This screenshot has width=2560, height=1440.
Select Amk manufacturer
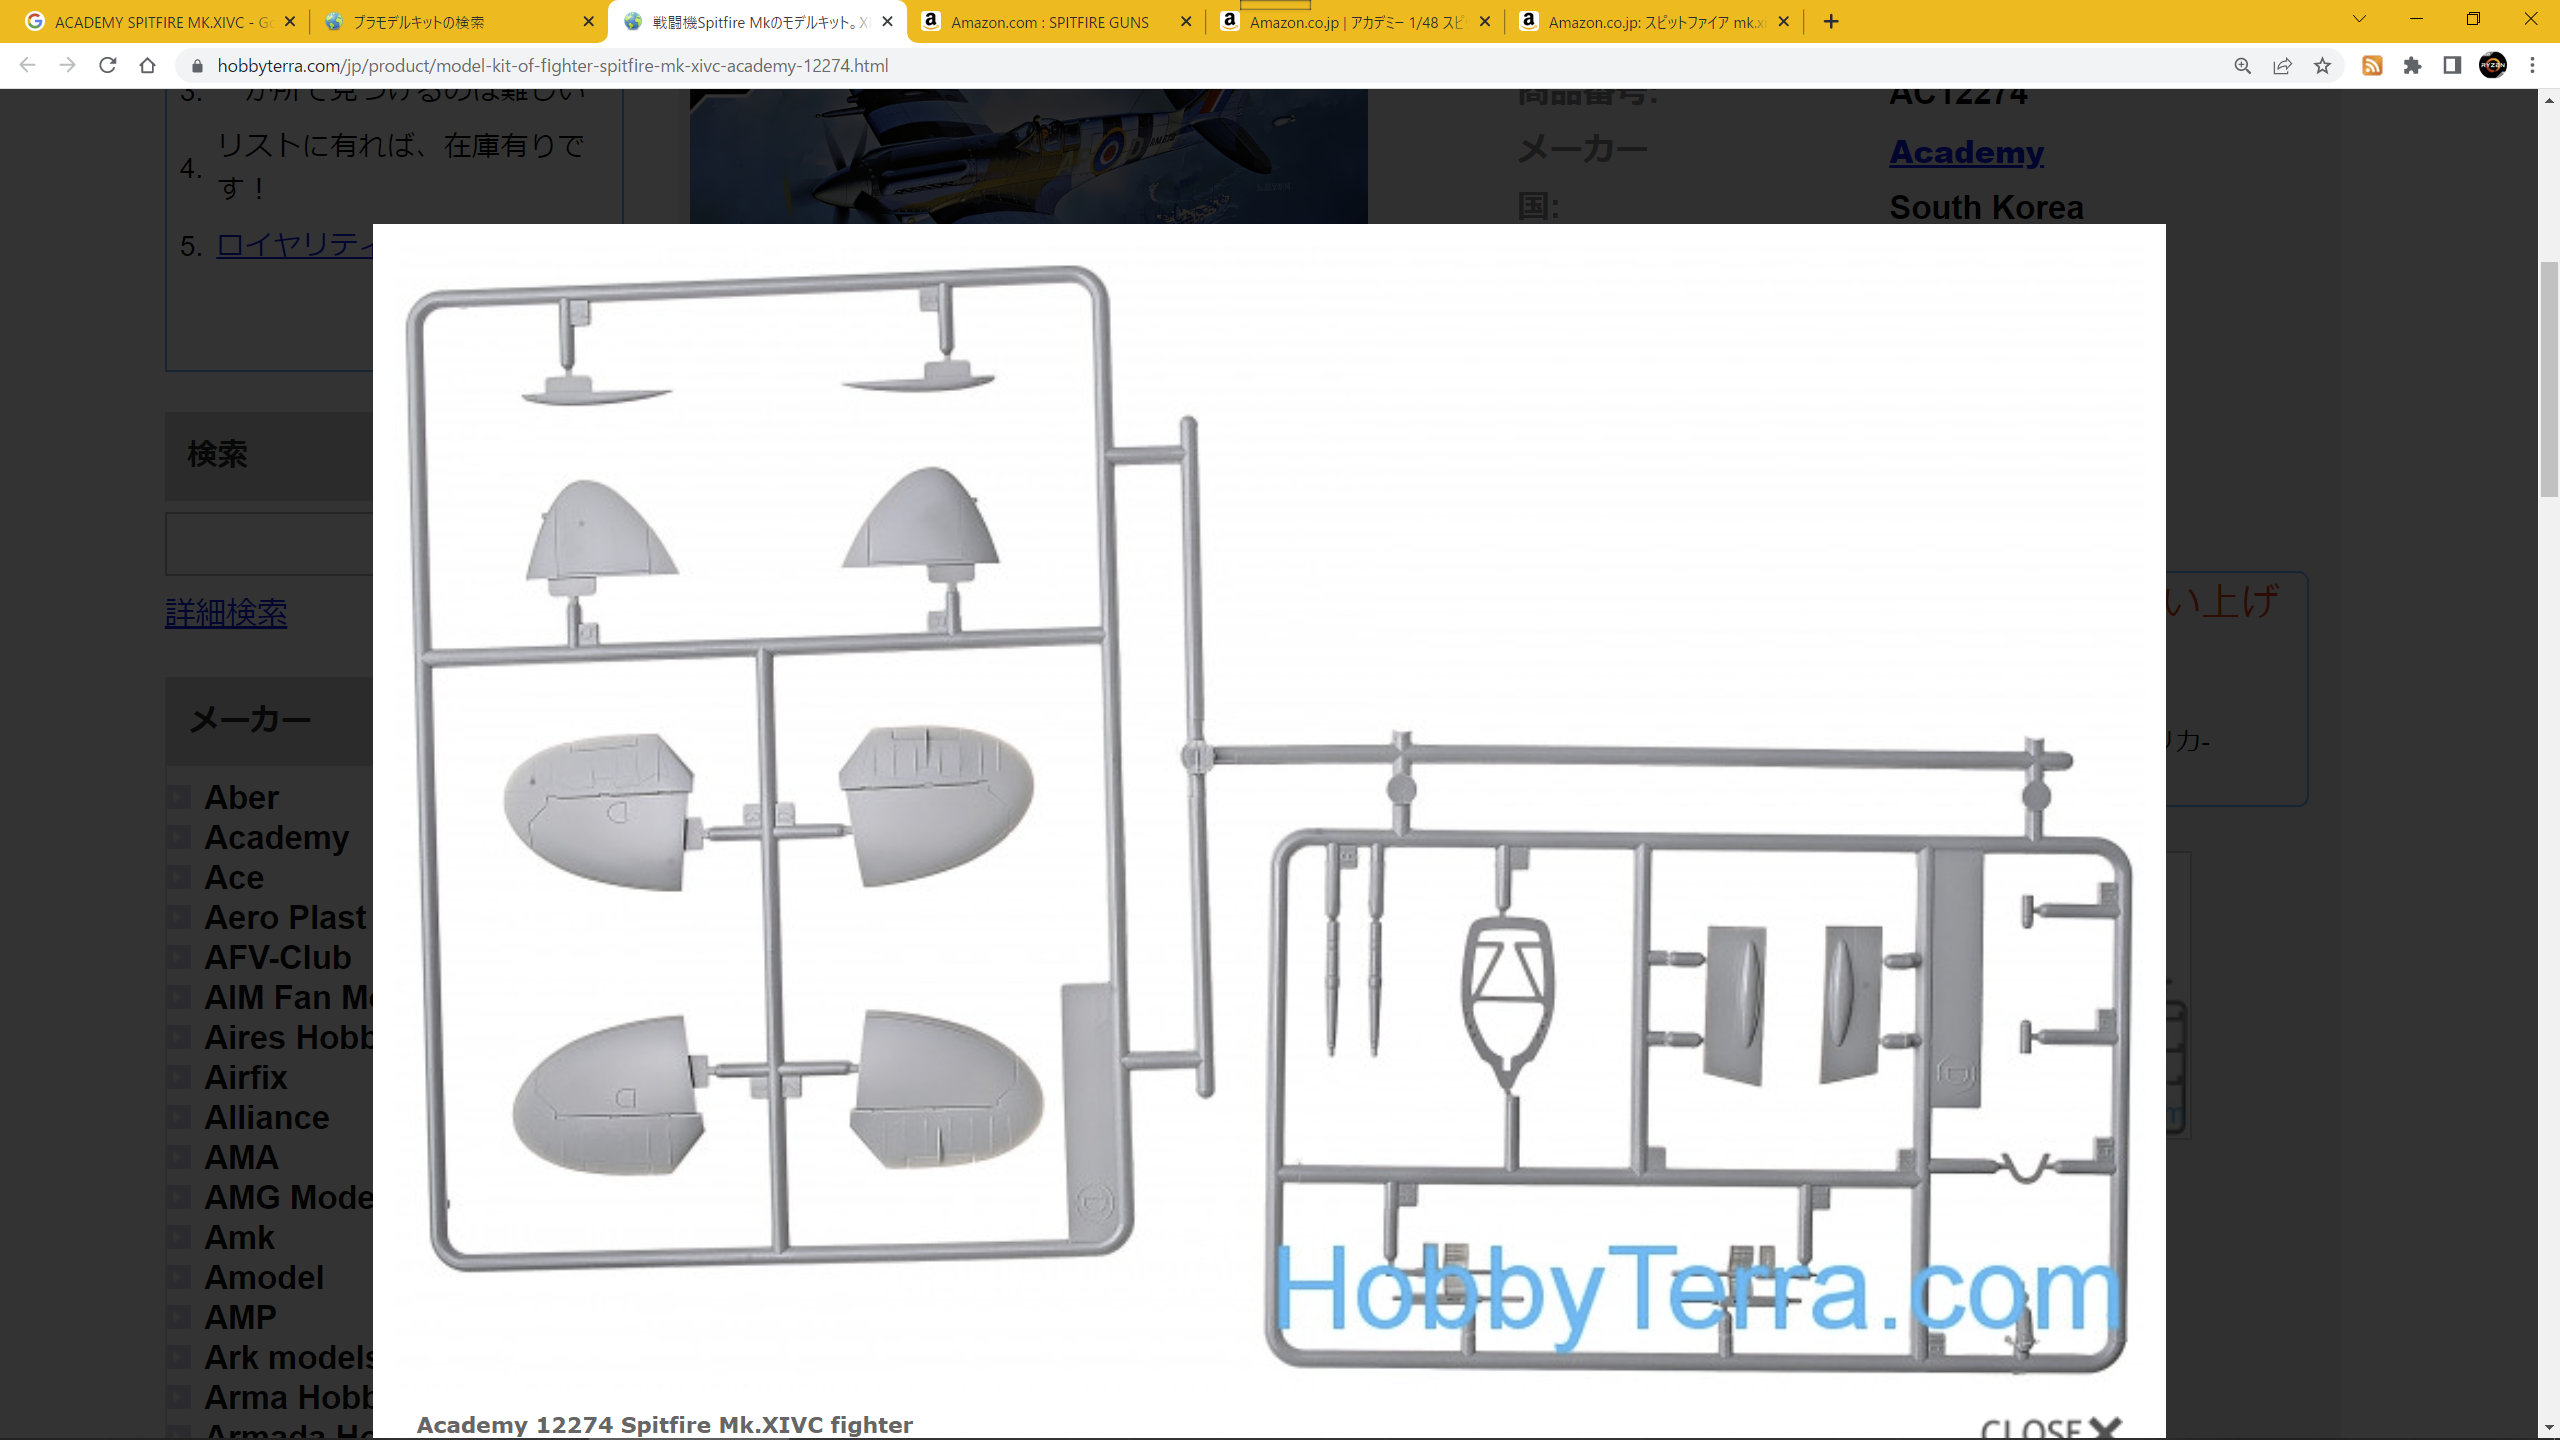coord(239,1238)
